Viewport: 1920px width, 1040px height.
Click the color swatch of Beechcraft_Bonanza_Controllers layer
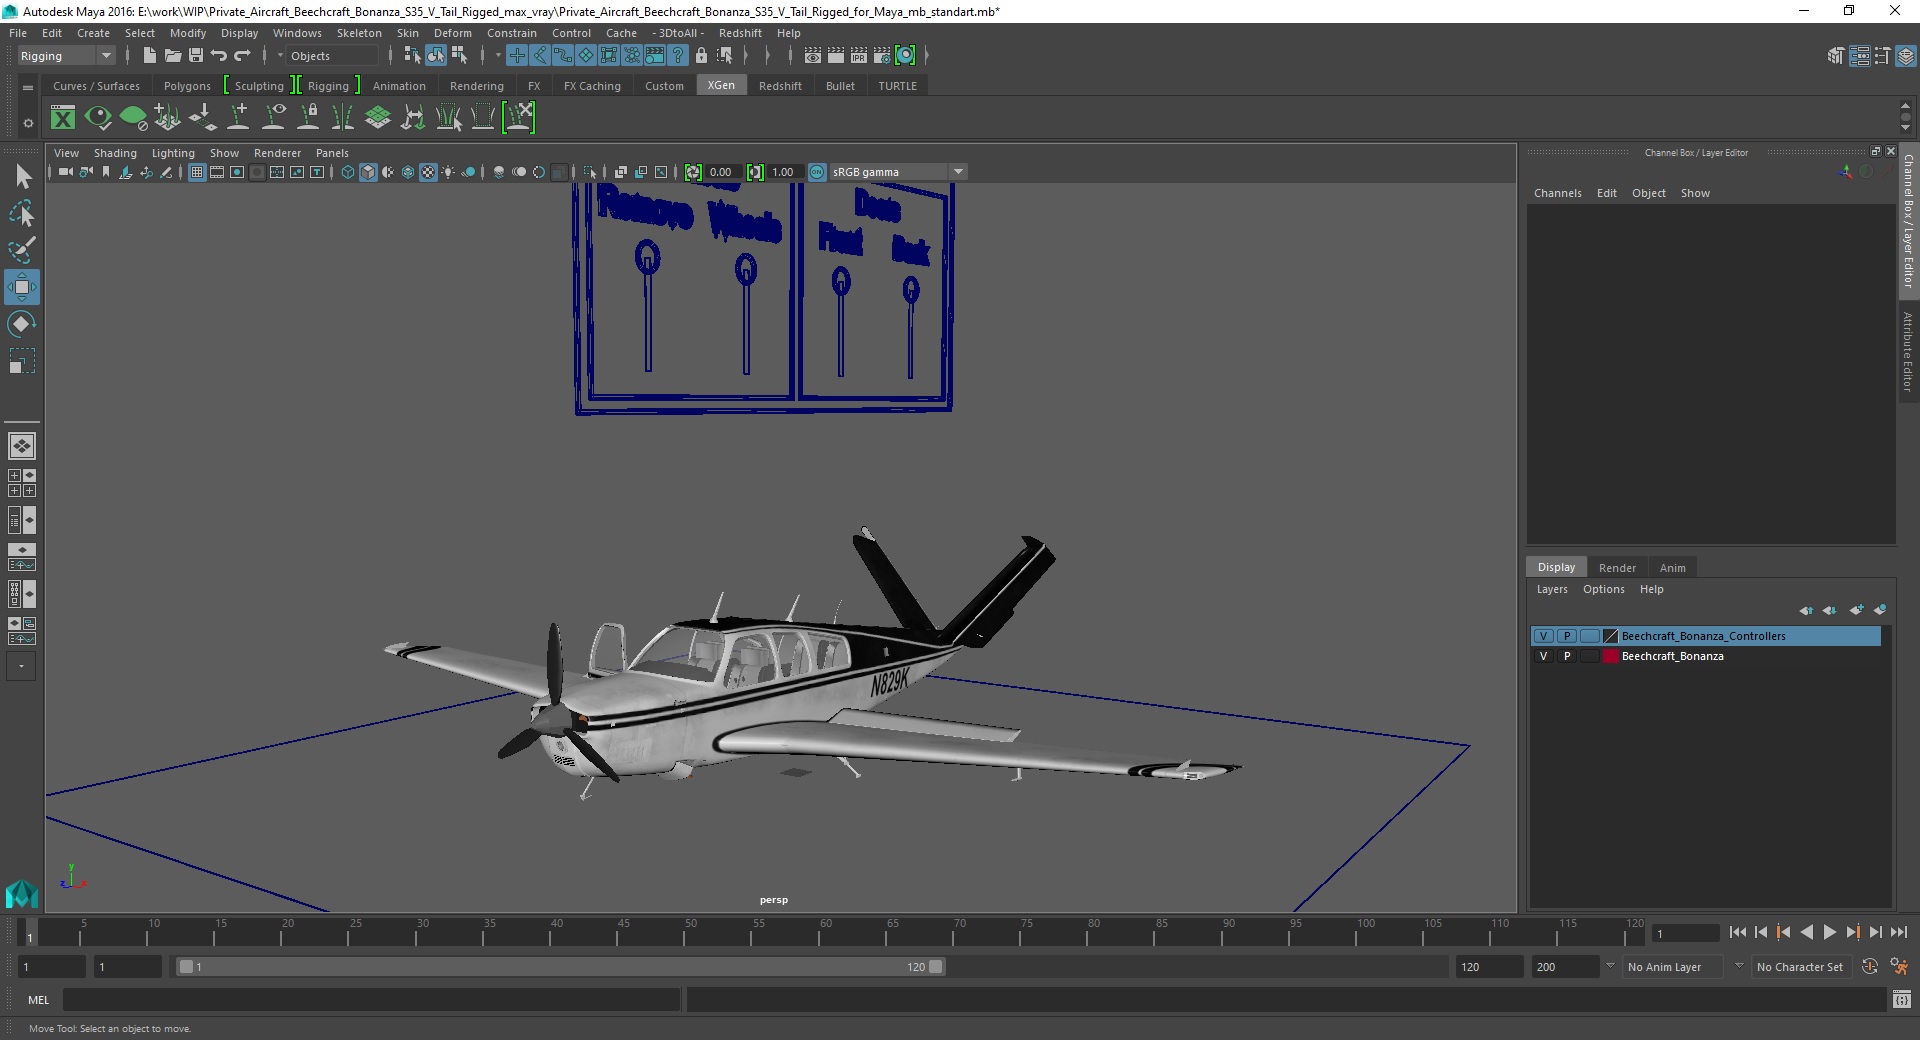tap(1611, 636)
